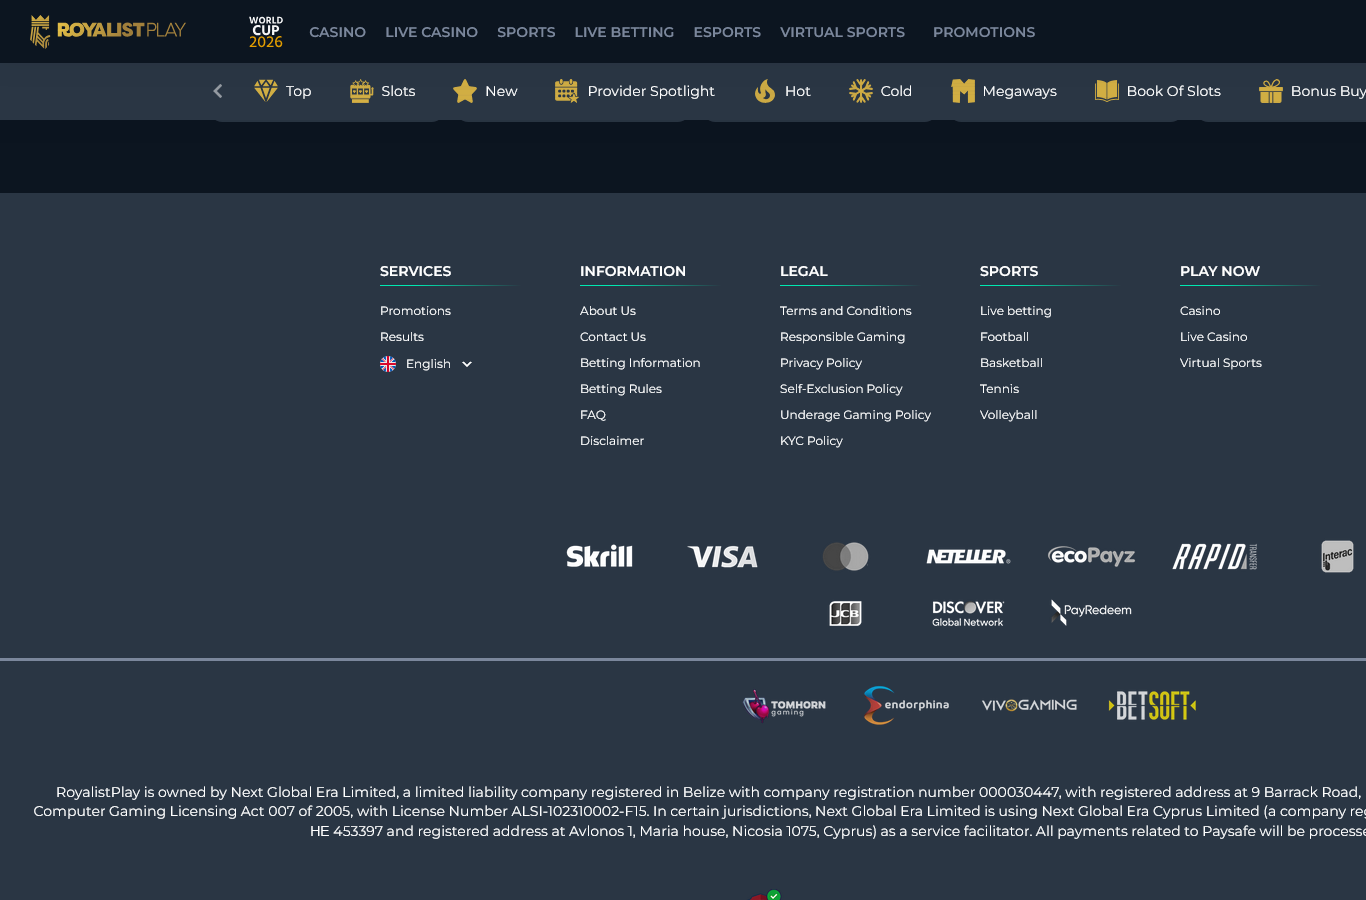Image resolution: width=1366 pixels, height=900 pixels.
Task: Open the LIVE BETTING menu item
Action: [x=624, y=32]
